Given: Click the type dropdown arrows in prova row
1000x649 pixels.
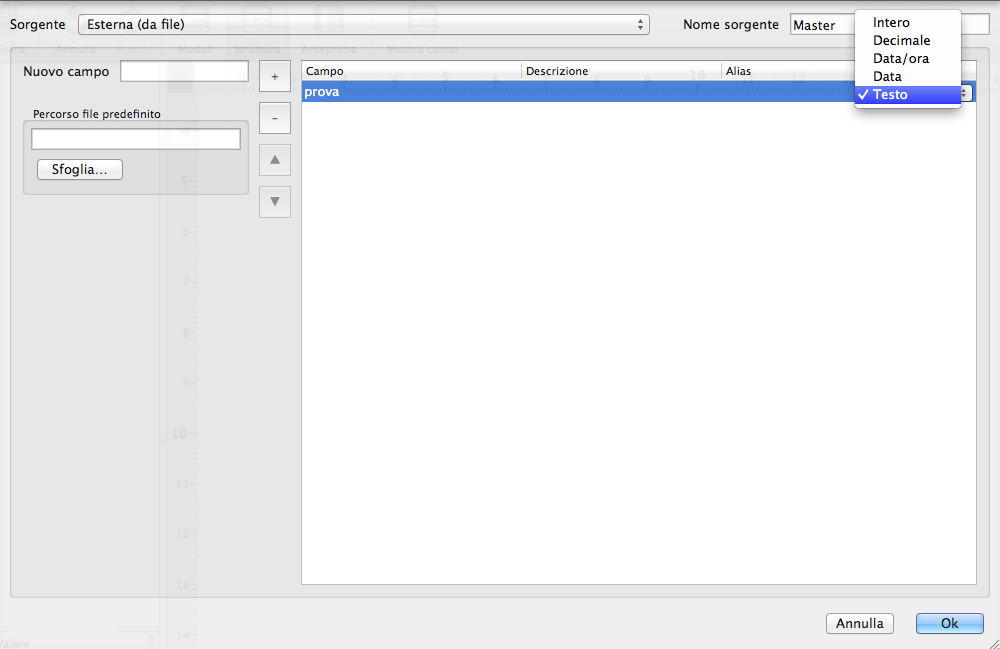Looking at the screenshot, I should [x=966, y=92].
